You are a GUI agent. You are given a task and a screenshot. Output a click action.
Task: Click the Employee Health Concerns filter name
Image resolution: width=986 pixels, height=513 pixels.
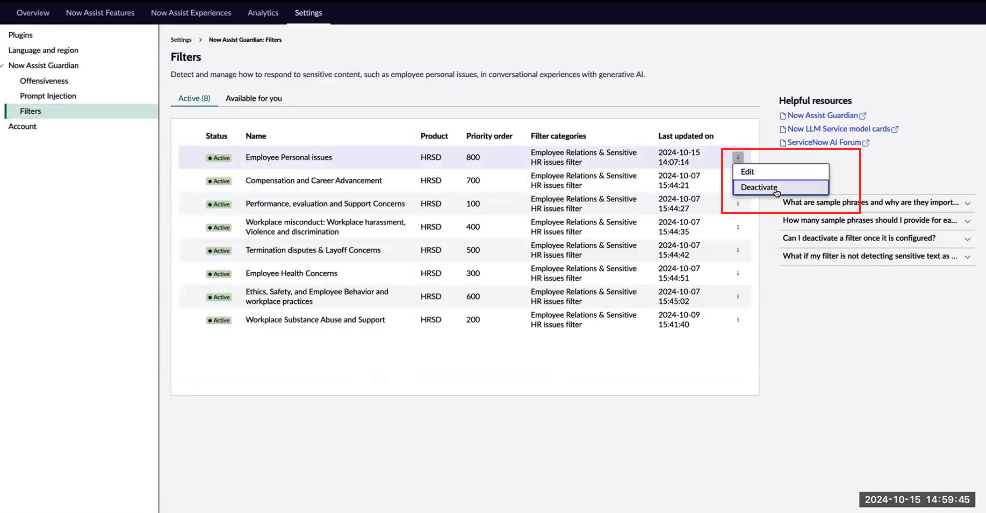[291, 273]
